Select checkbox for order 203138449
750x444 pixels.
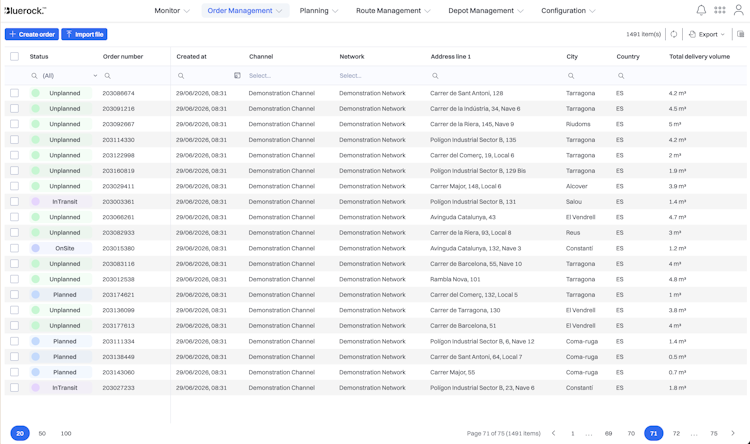point(14,356)
